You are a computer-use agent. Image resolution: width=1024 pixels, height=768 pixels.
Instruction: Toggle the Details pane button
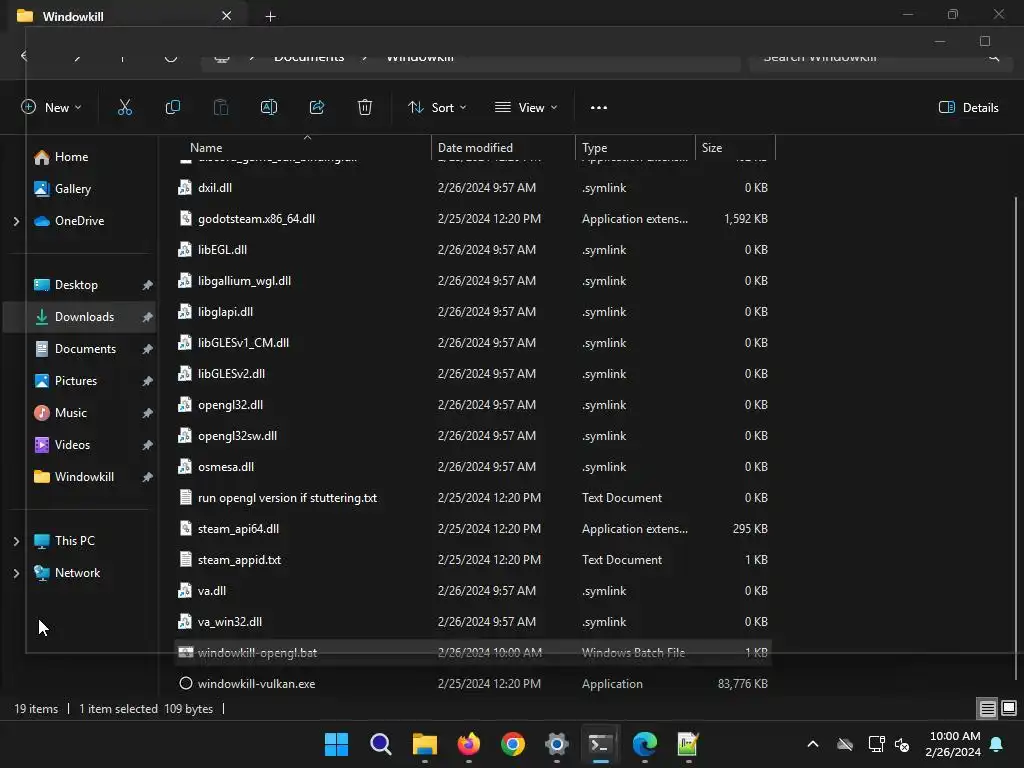tap(968, 108)
